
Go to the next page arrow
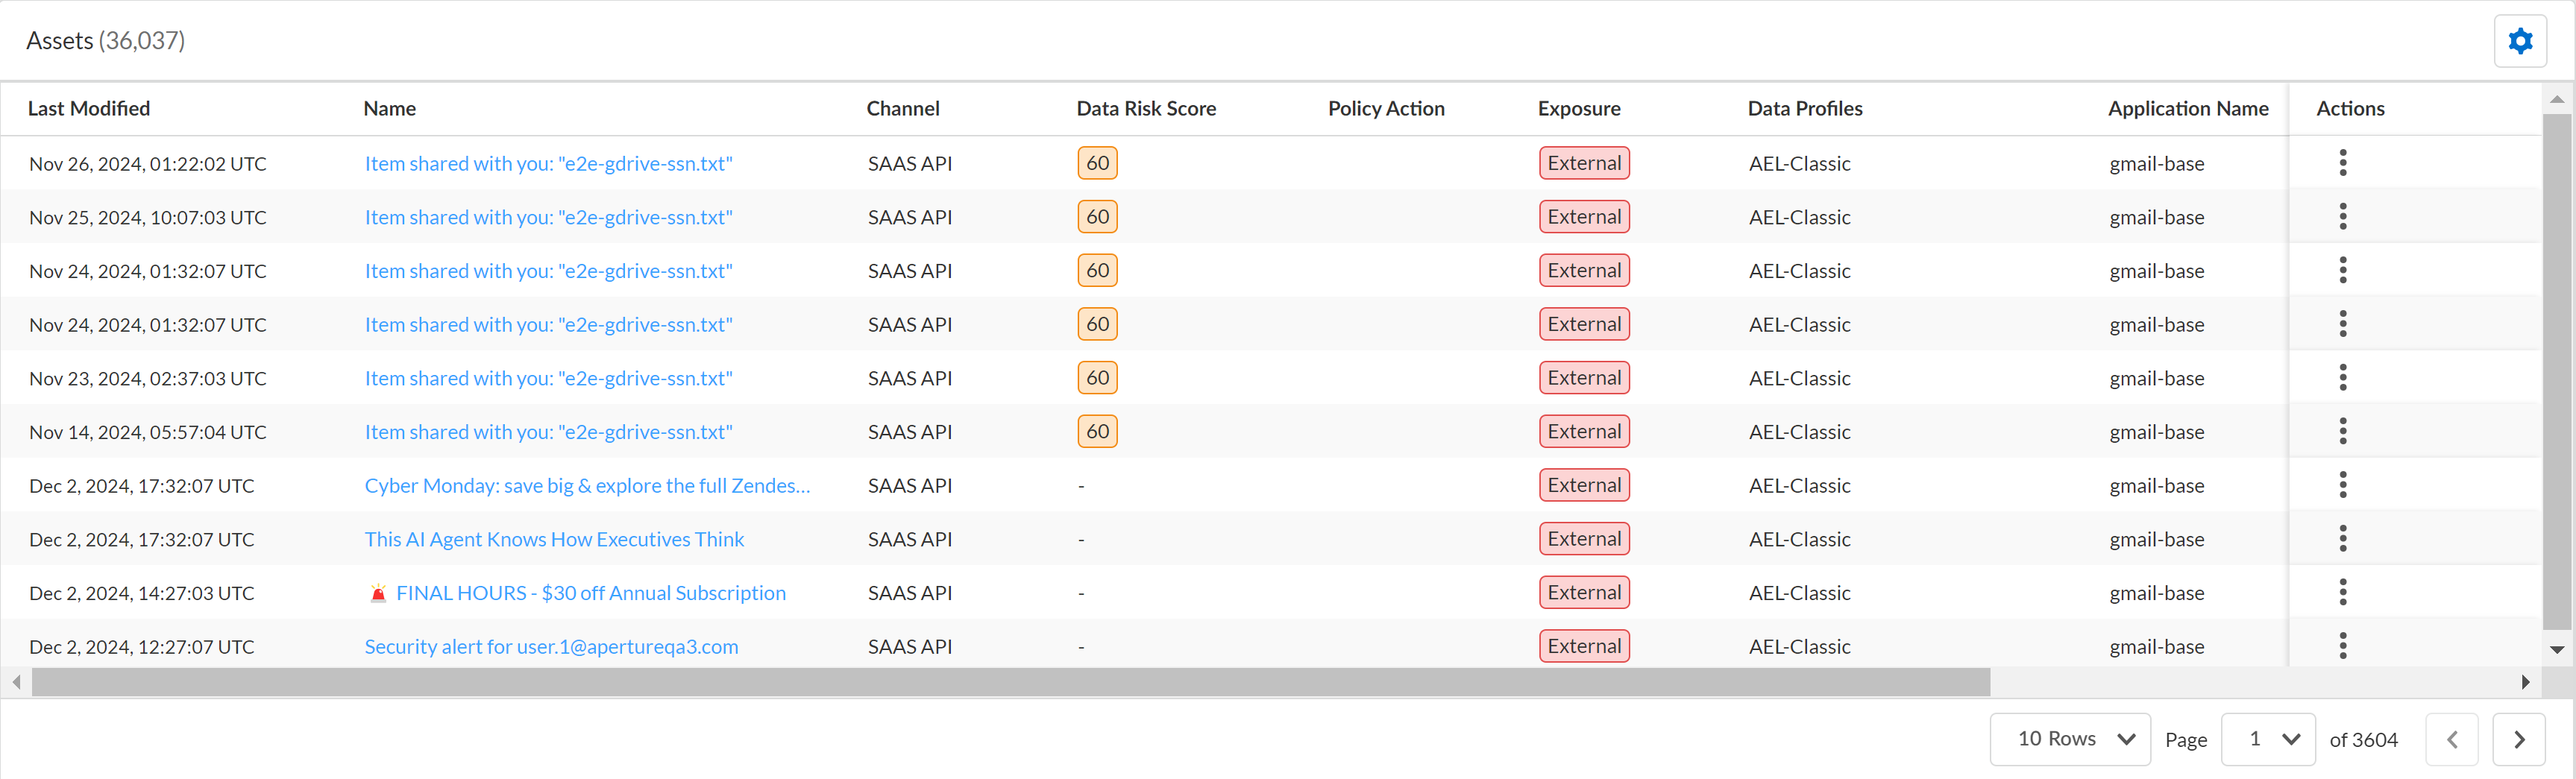(x=2518, y=739)
